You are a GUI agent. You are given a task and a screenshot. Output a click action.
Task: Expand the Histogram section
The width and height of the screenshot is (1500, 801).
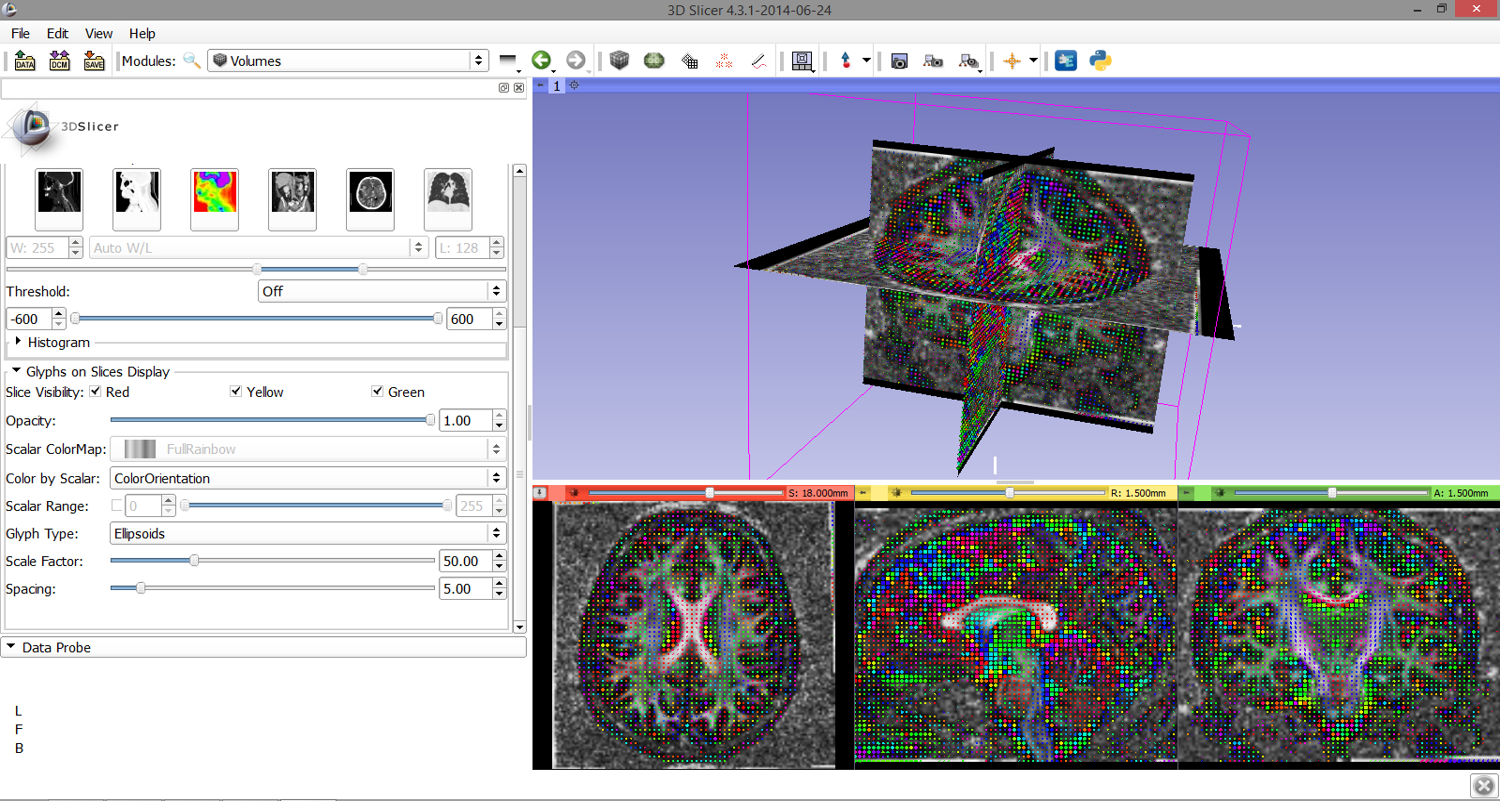[x=58, y=342]
